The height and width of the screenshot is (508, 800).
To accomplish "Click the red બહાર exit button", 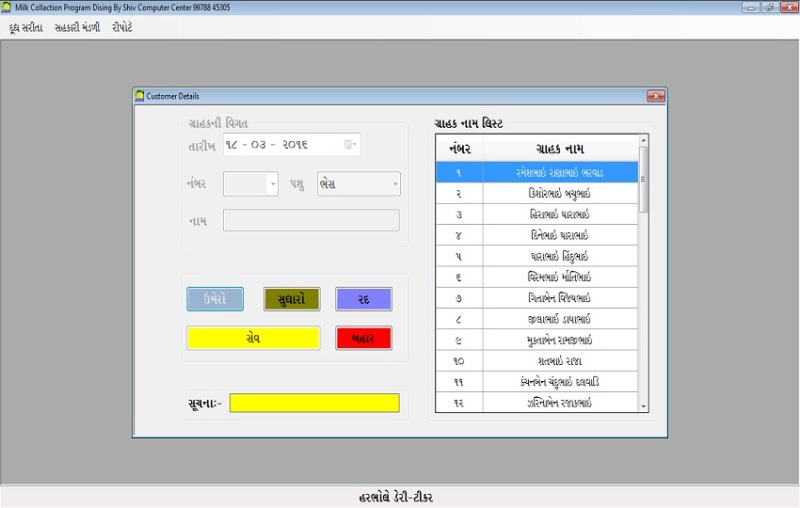I will pyautogui.click(x=363, y=338).
